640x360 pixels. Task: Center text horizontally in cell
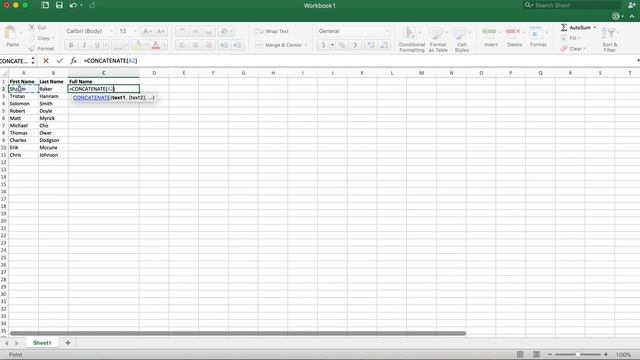click(x=196, y=44)
